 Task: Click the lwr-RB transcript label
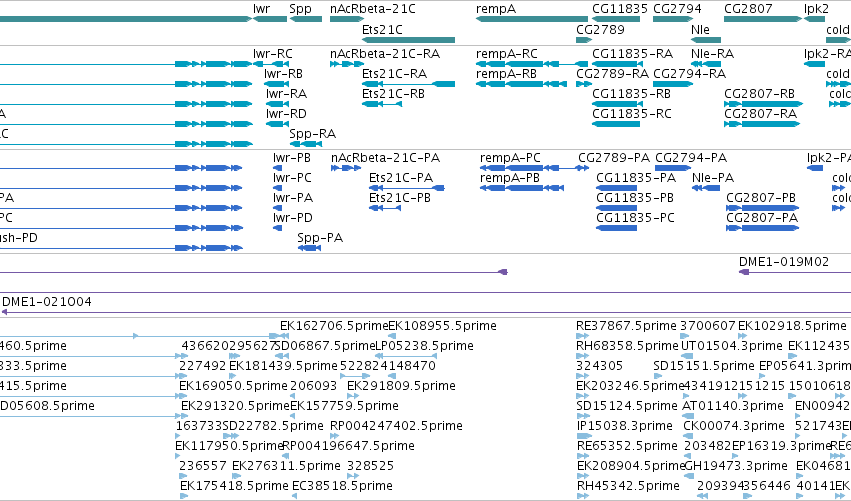pyautogui.click(x=283, y=74)
